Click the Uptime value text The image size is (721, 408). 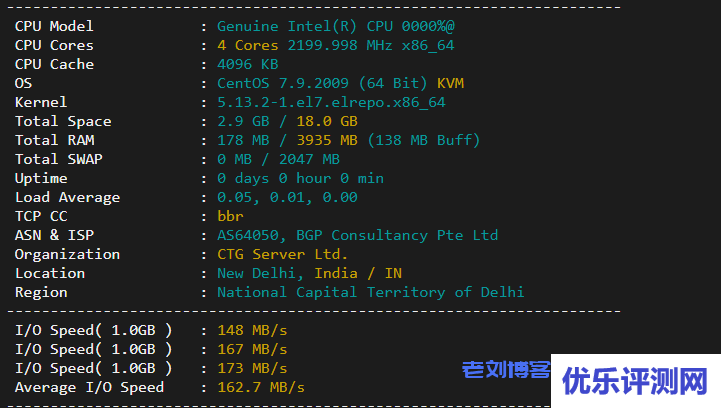(x=300, y=178)
